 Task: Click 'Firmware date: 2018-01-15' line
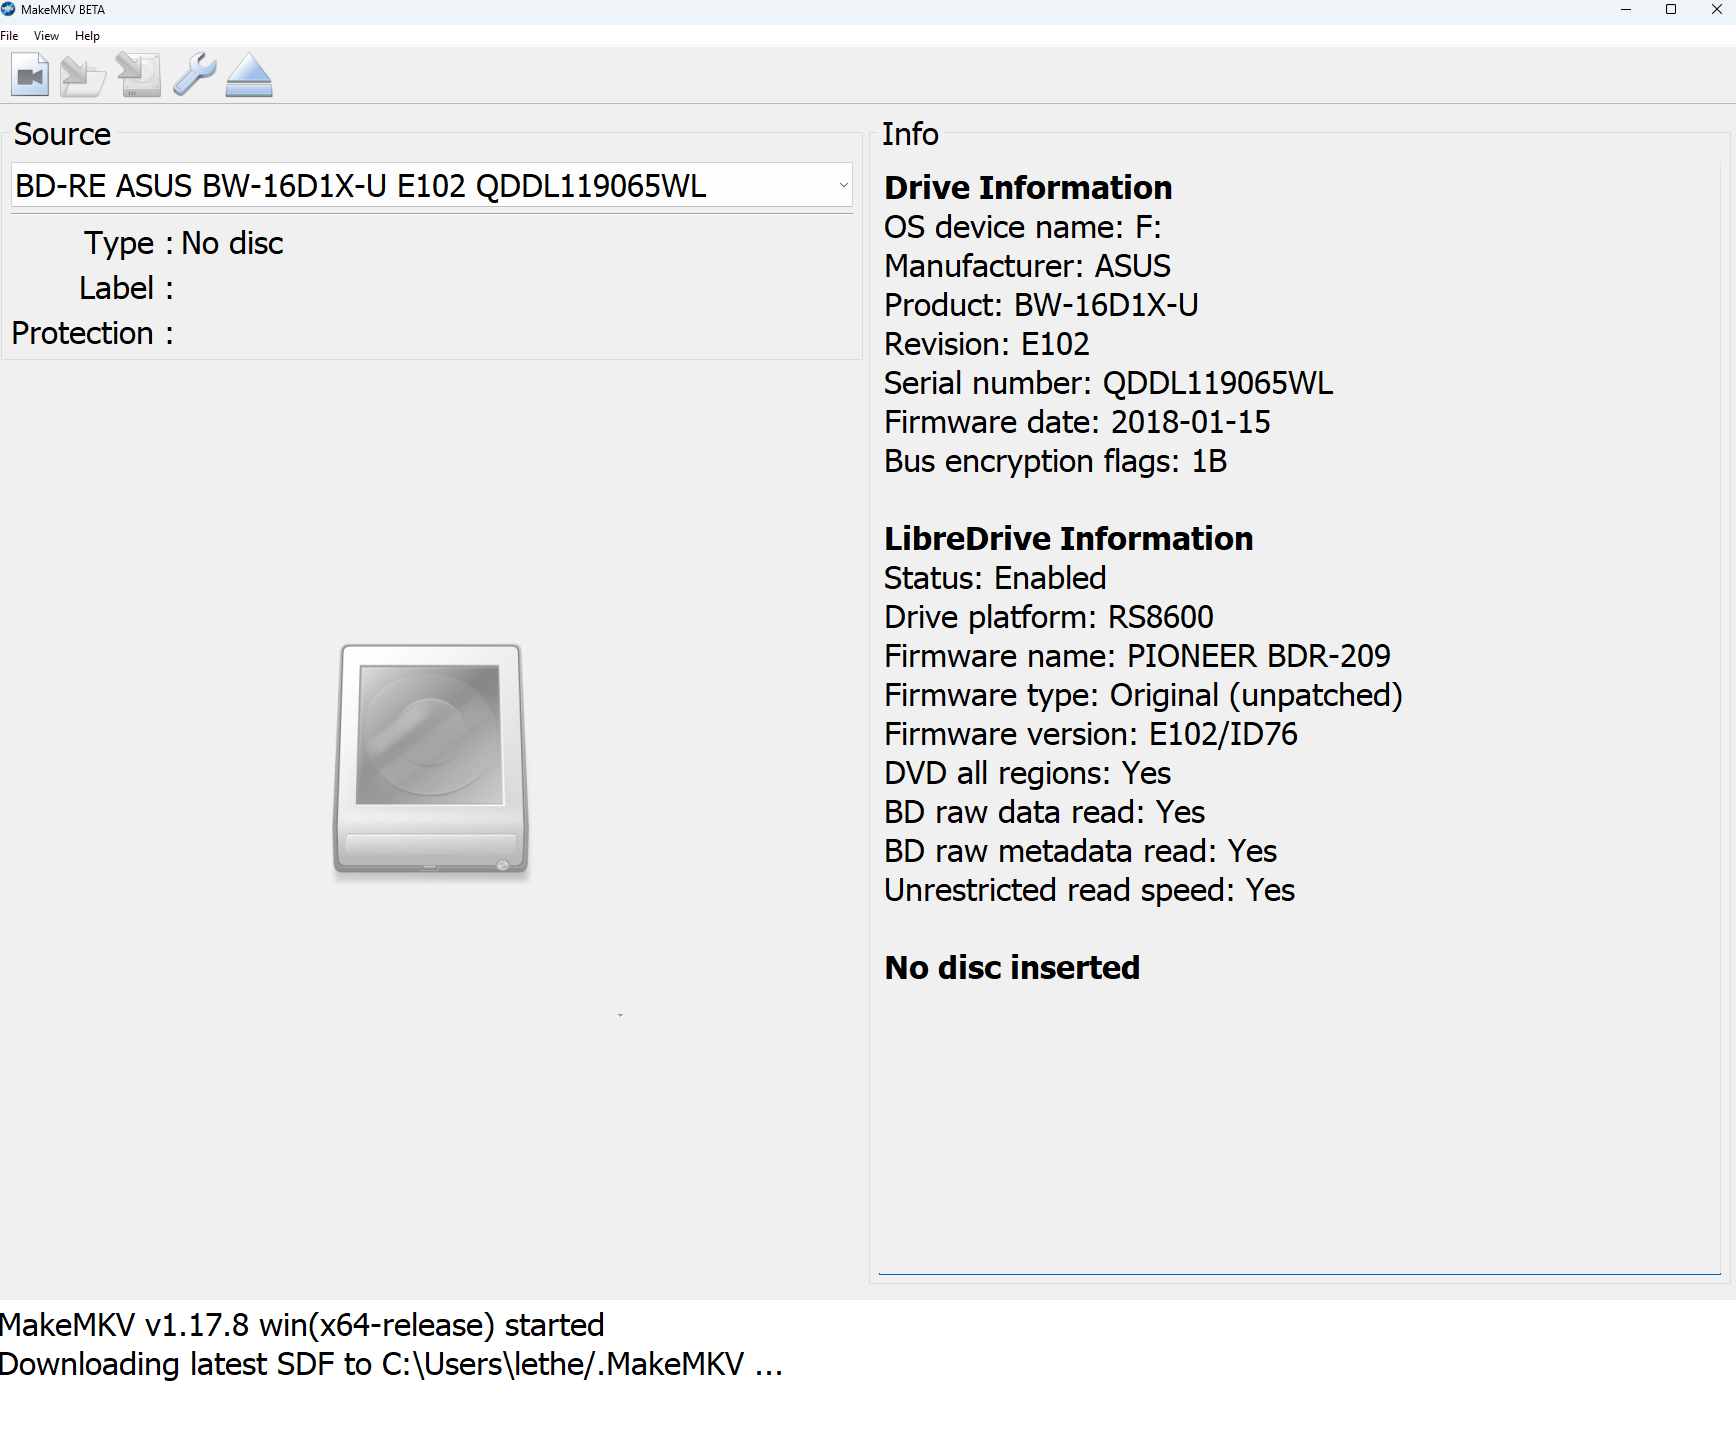click(1077, 422)
